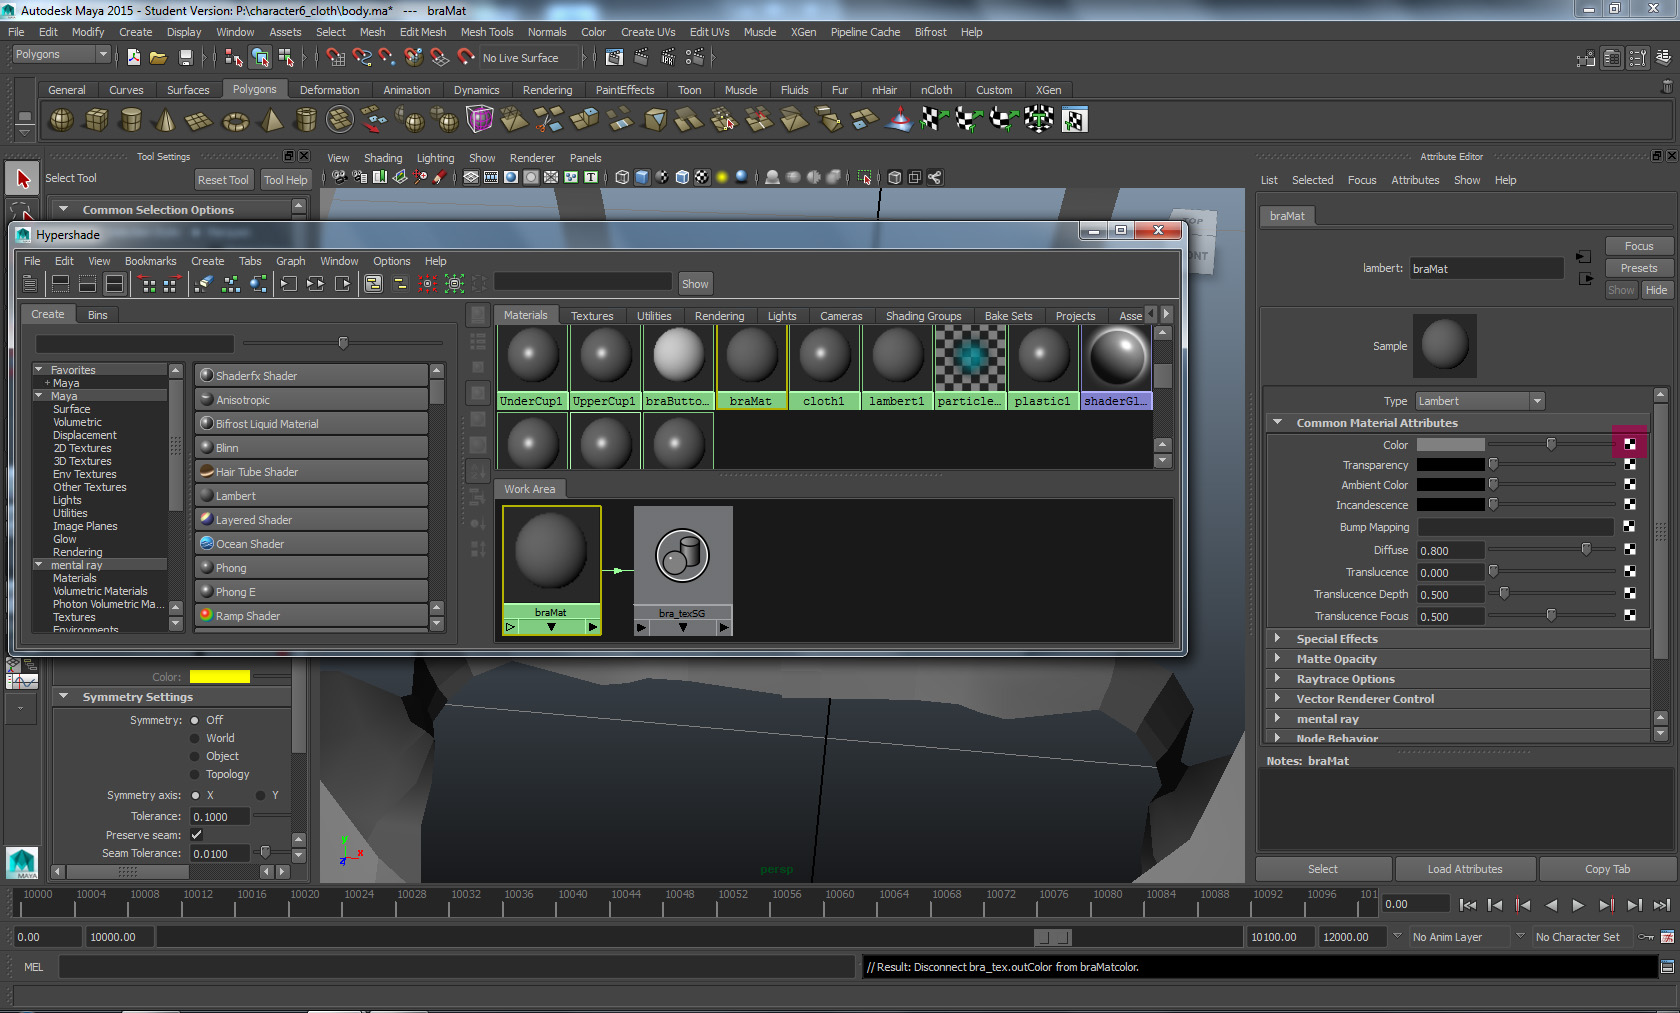Click Load Attributes button
The height and width of the screenshot is (1013, 1680).
coord(1465,869)
